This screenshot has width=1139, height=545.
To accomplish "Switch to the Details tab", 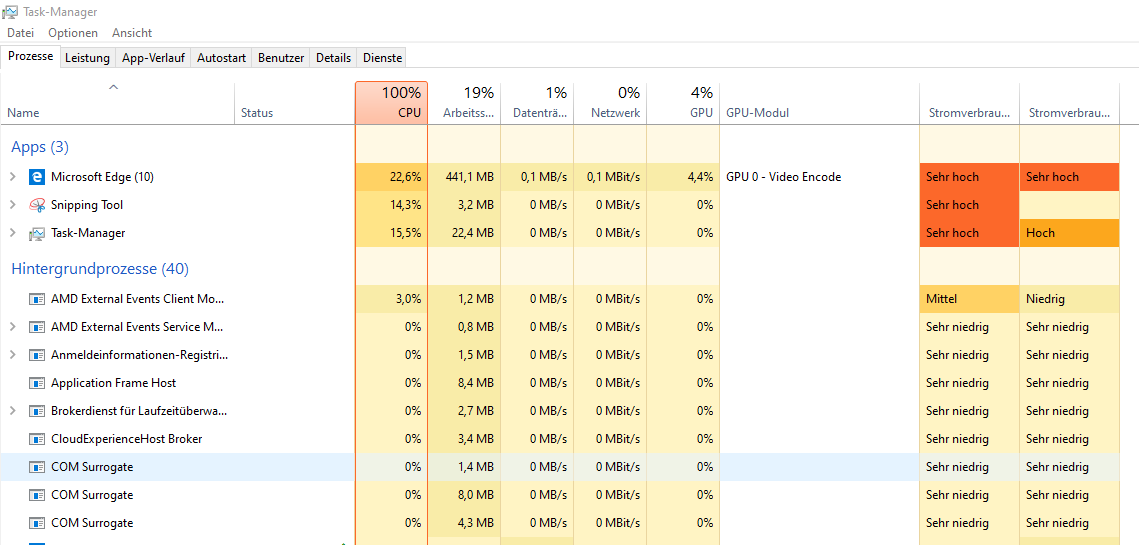I will pyautogui.click(x=333, y=58).
